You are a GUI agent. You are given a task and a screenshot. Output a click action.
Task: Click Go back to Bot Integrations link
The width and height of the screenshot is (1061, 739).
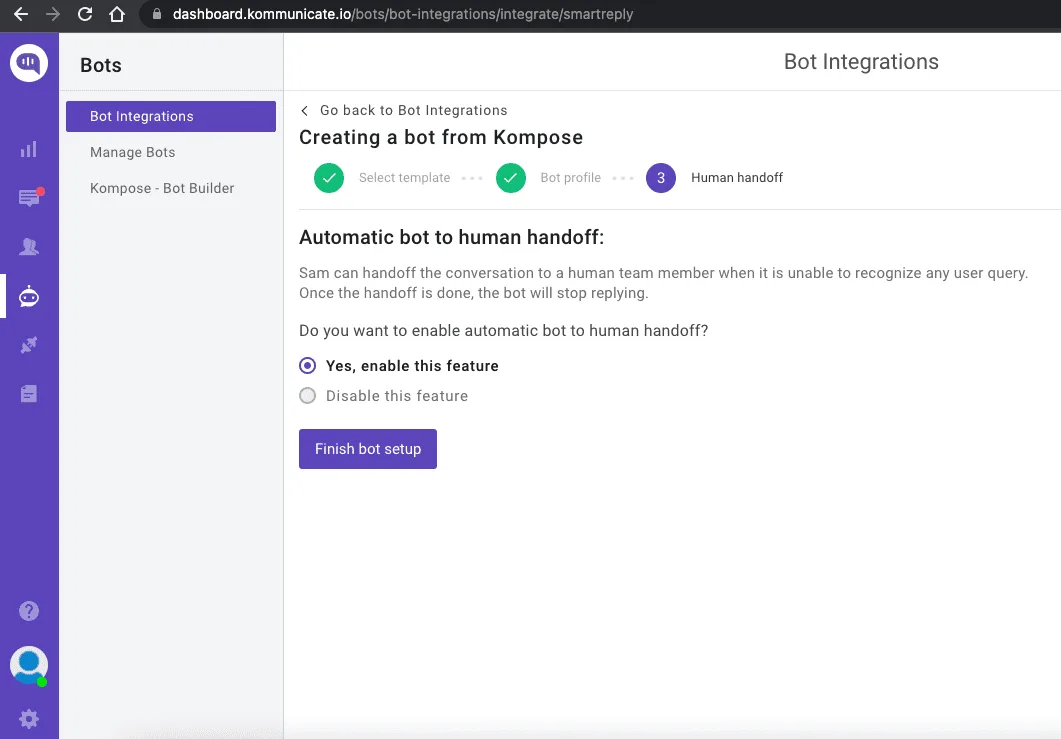pyautogui.click(x=413, y=110)
